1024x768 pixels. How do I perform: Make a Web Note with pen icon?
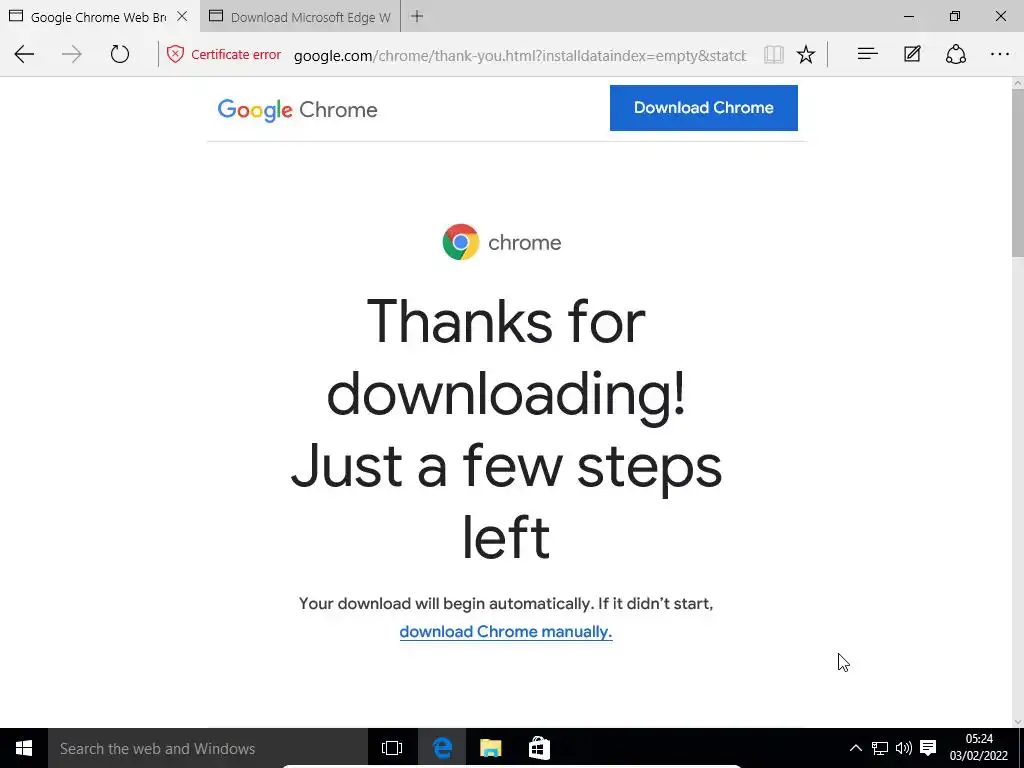[912, 54]
